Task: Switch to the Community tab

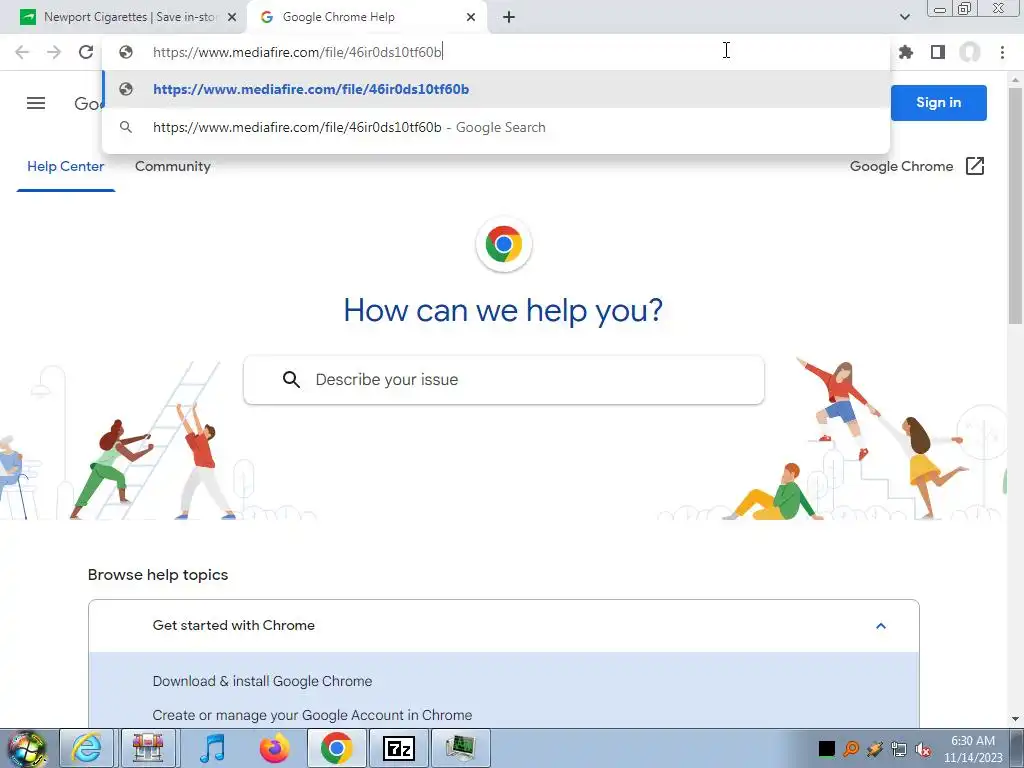Action: 172,167
